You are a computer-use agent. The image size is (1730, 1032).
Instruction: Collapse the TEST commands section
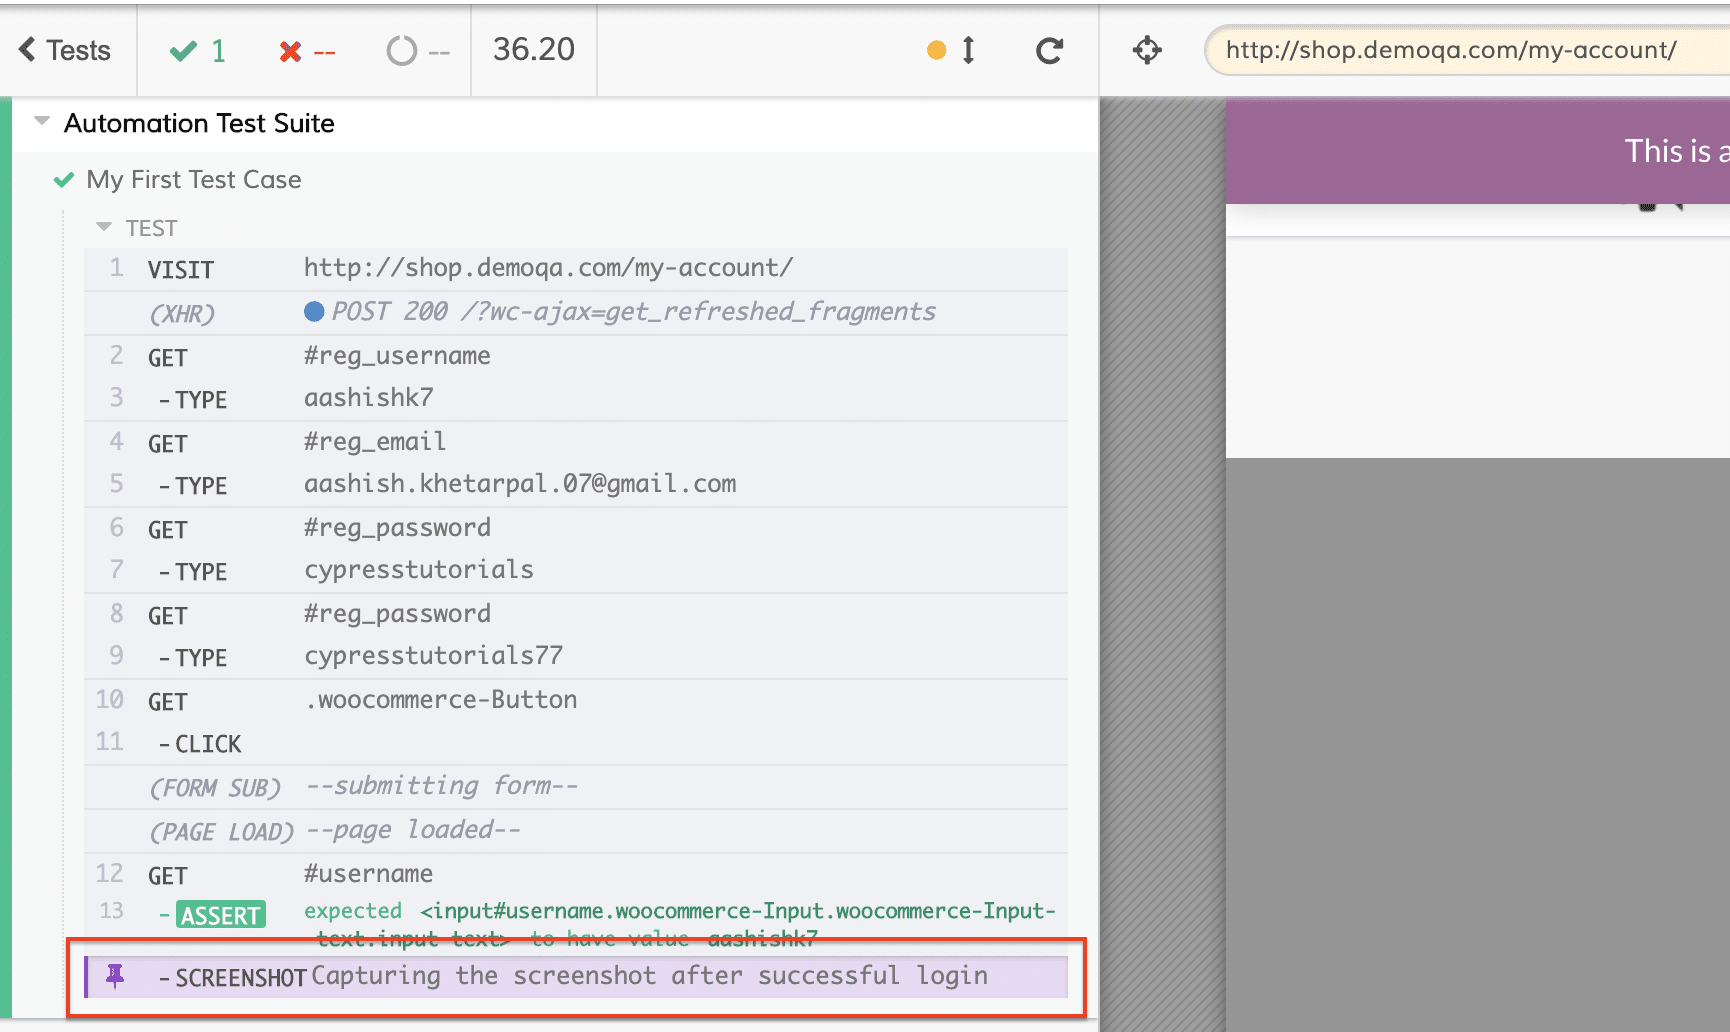pyautogui.click(x=104, y=228)
